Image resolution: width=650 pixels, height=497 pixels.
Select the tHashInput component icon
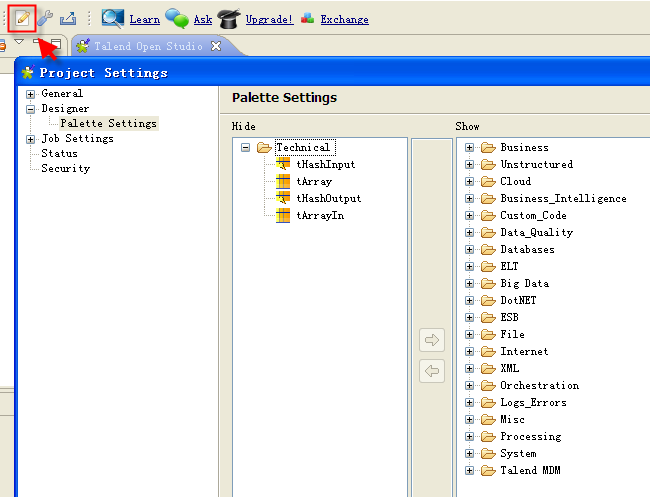pos(283,164)
